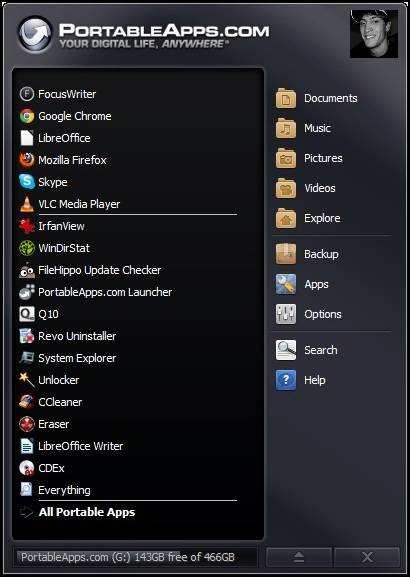The width and height of the screenshot is (410, 577).
Task: Open the Videos folder icon
Action: (286, 188)
